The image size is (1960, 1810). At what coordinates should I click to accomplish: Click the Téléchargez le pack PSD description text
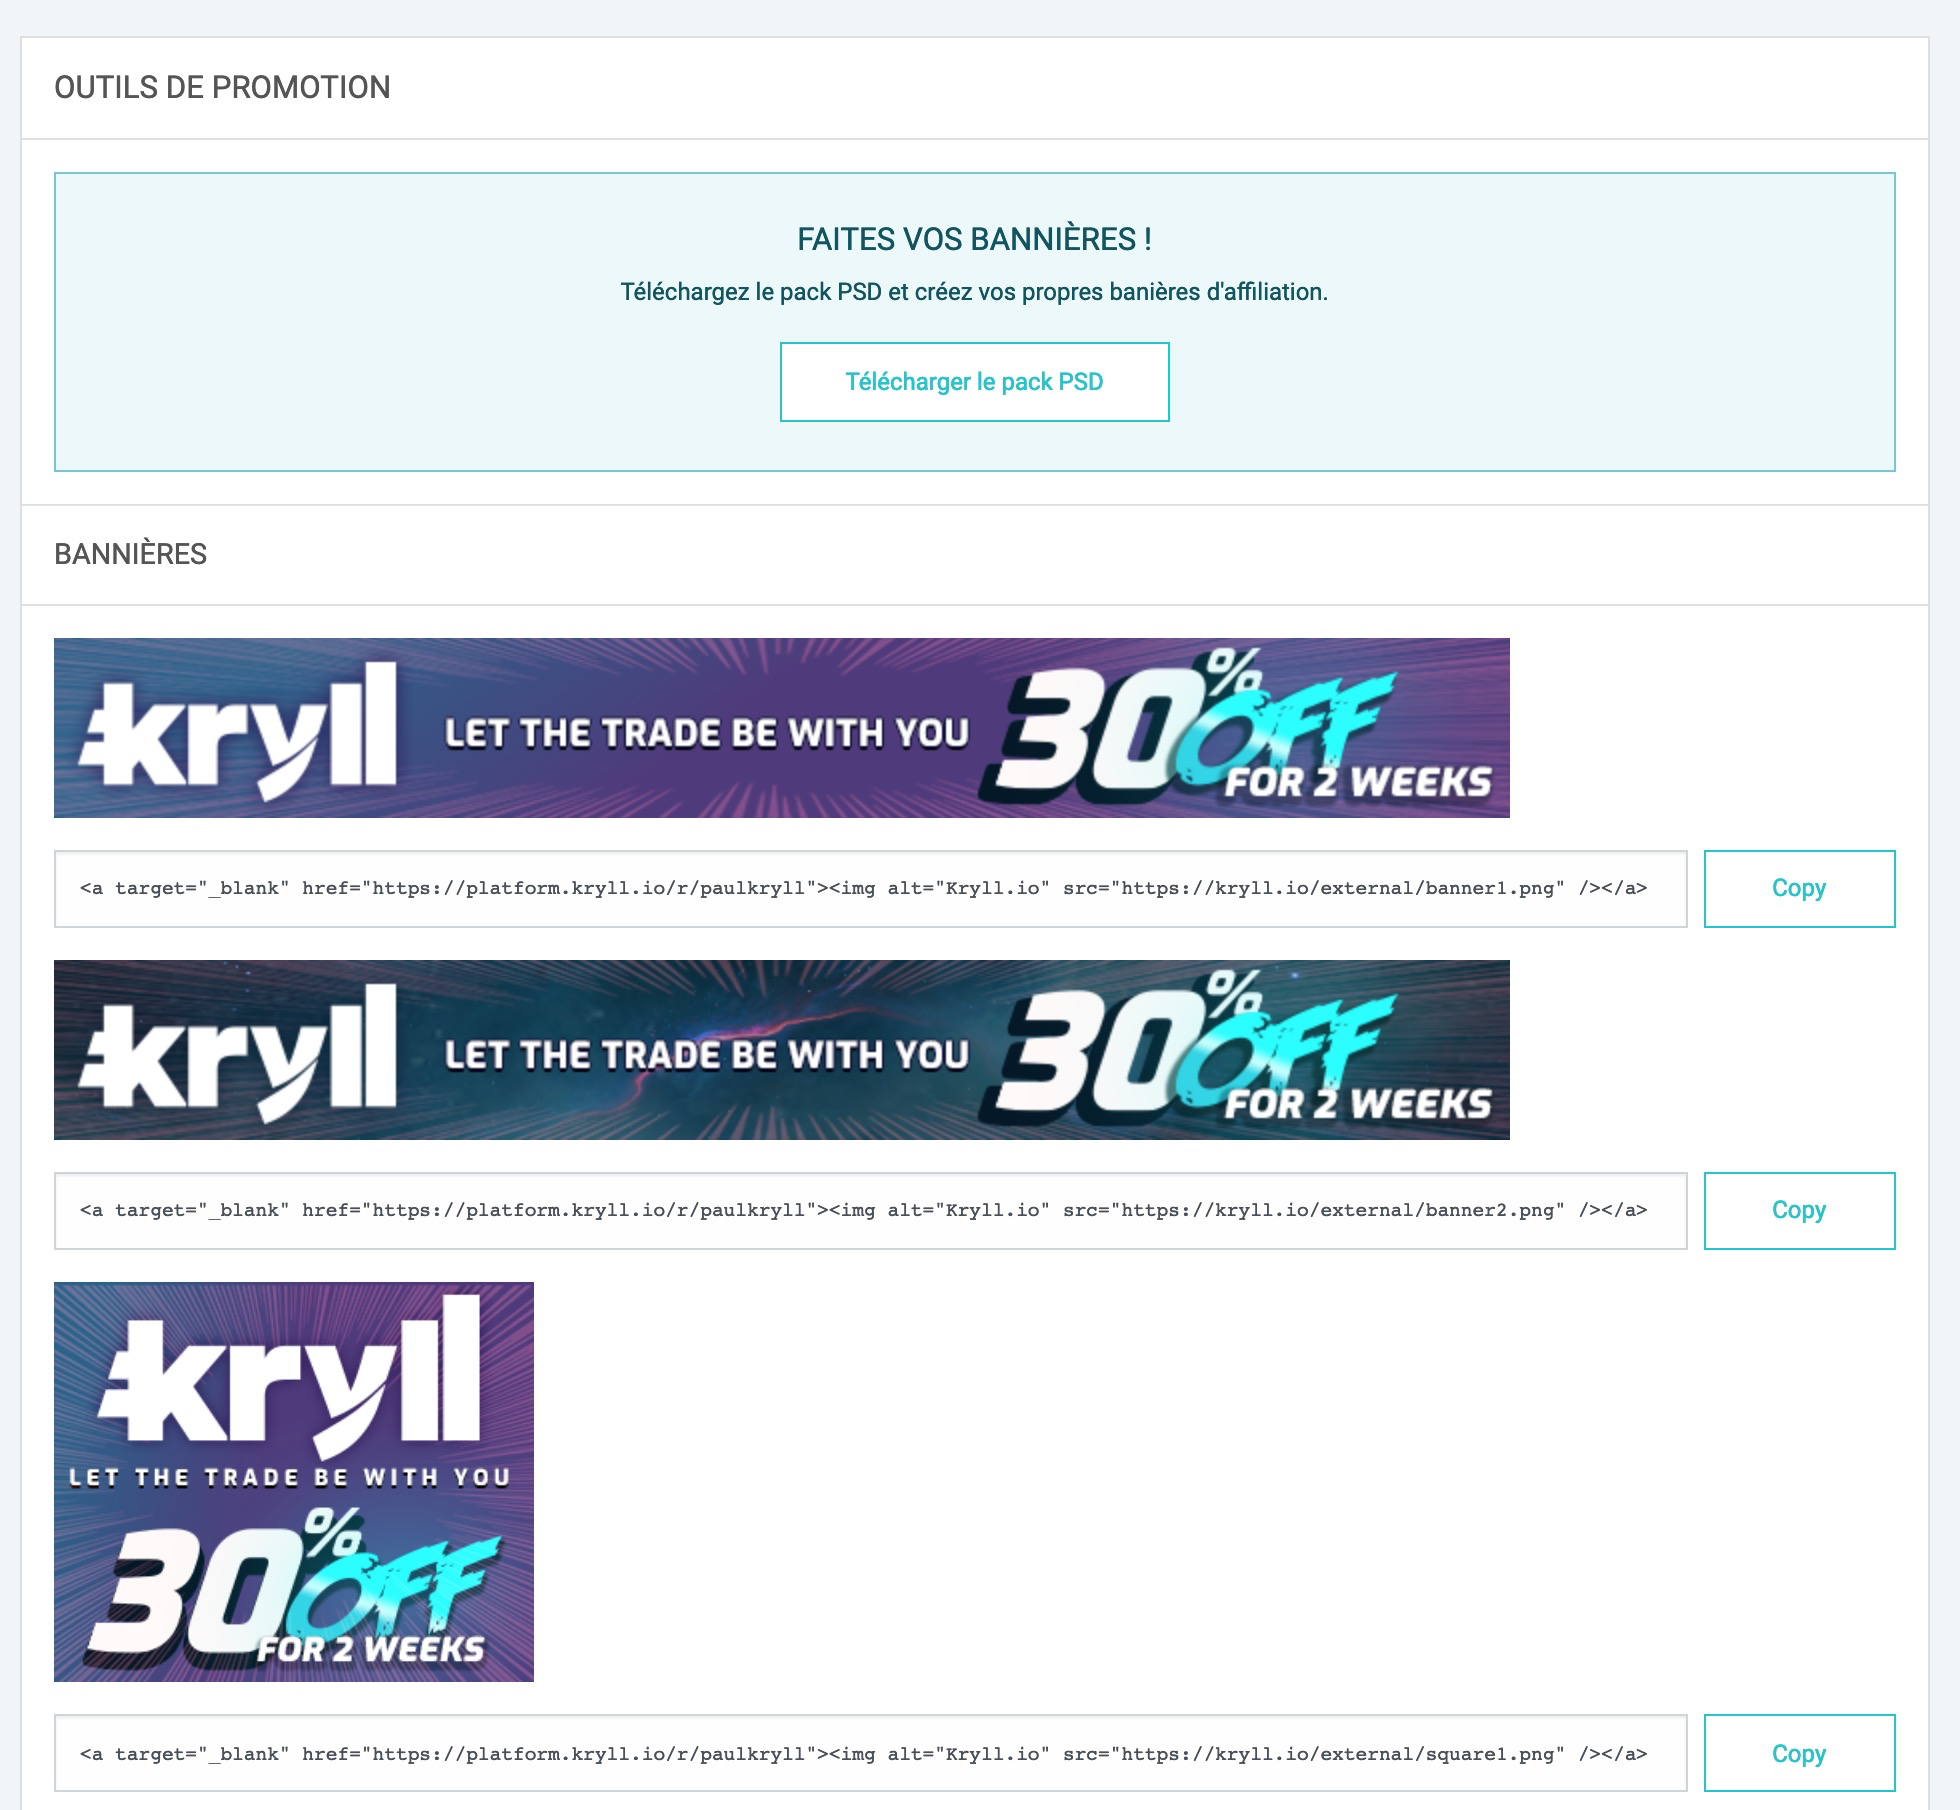974,292
